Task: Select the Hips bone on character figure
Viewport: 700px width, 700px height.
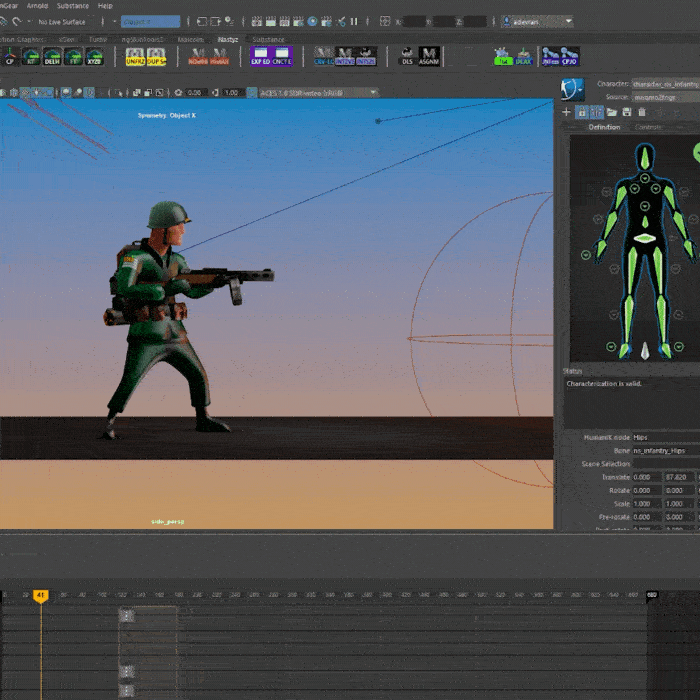Action: click(x=645, y=238)
